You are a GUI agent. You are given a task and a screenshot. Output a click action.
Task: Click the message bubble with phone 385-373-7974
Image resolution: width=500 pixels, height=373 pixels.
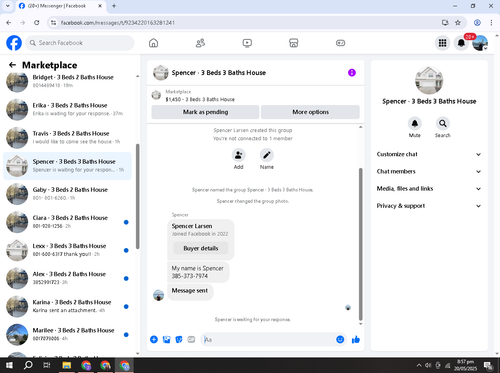pos(198,272)
